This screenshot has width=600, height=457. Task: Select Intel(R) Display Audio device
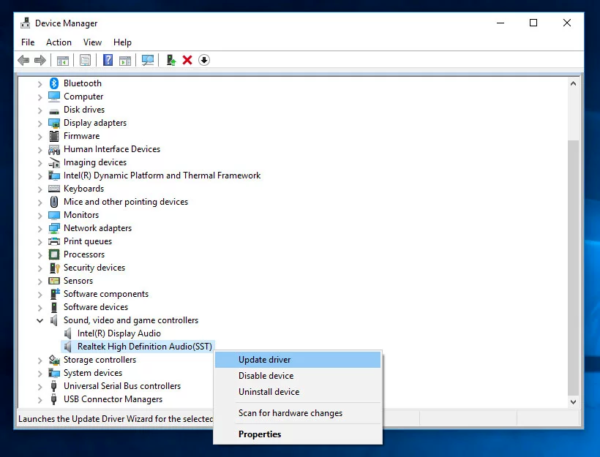(x=119, y=333)
